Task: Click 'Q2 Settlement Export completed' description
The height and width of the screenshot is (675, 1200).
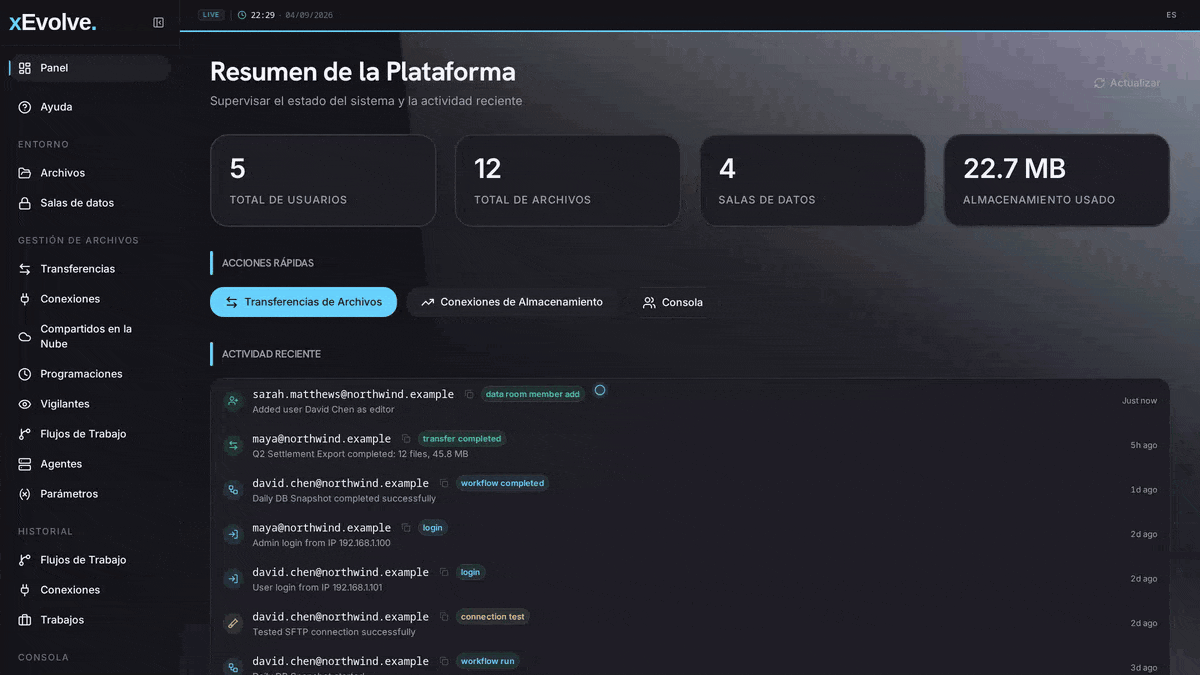Action: pyautogui.click(x=360, y=454)
